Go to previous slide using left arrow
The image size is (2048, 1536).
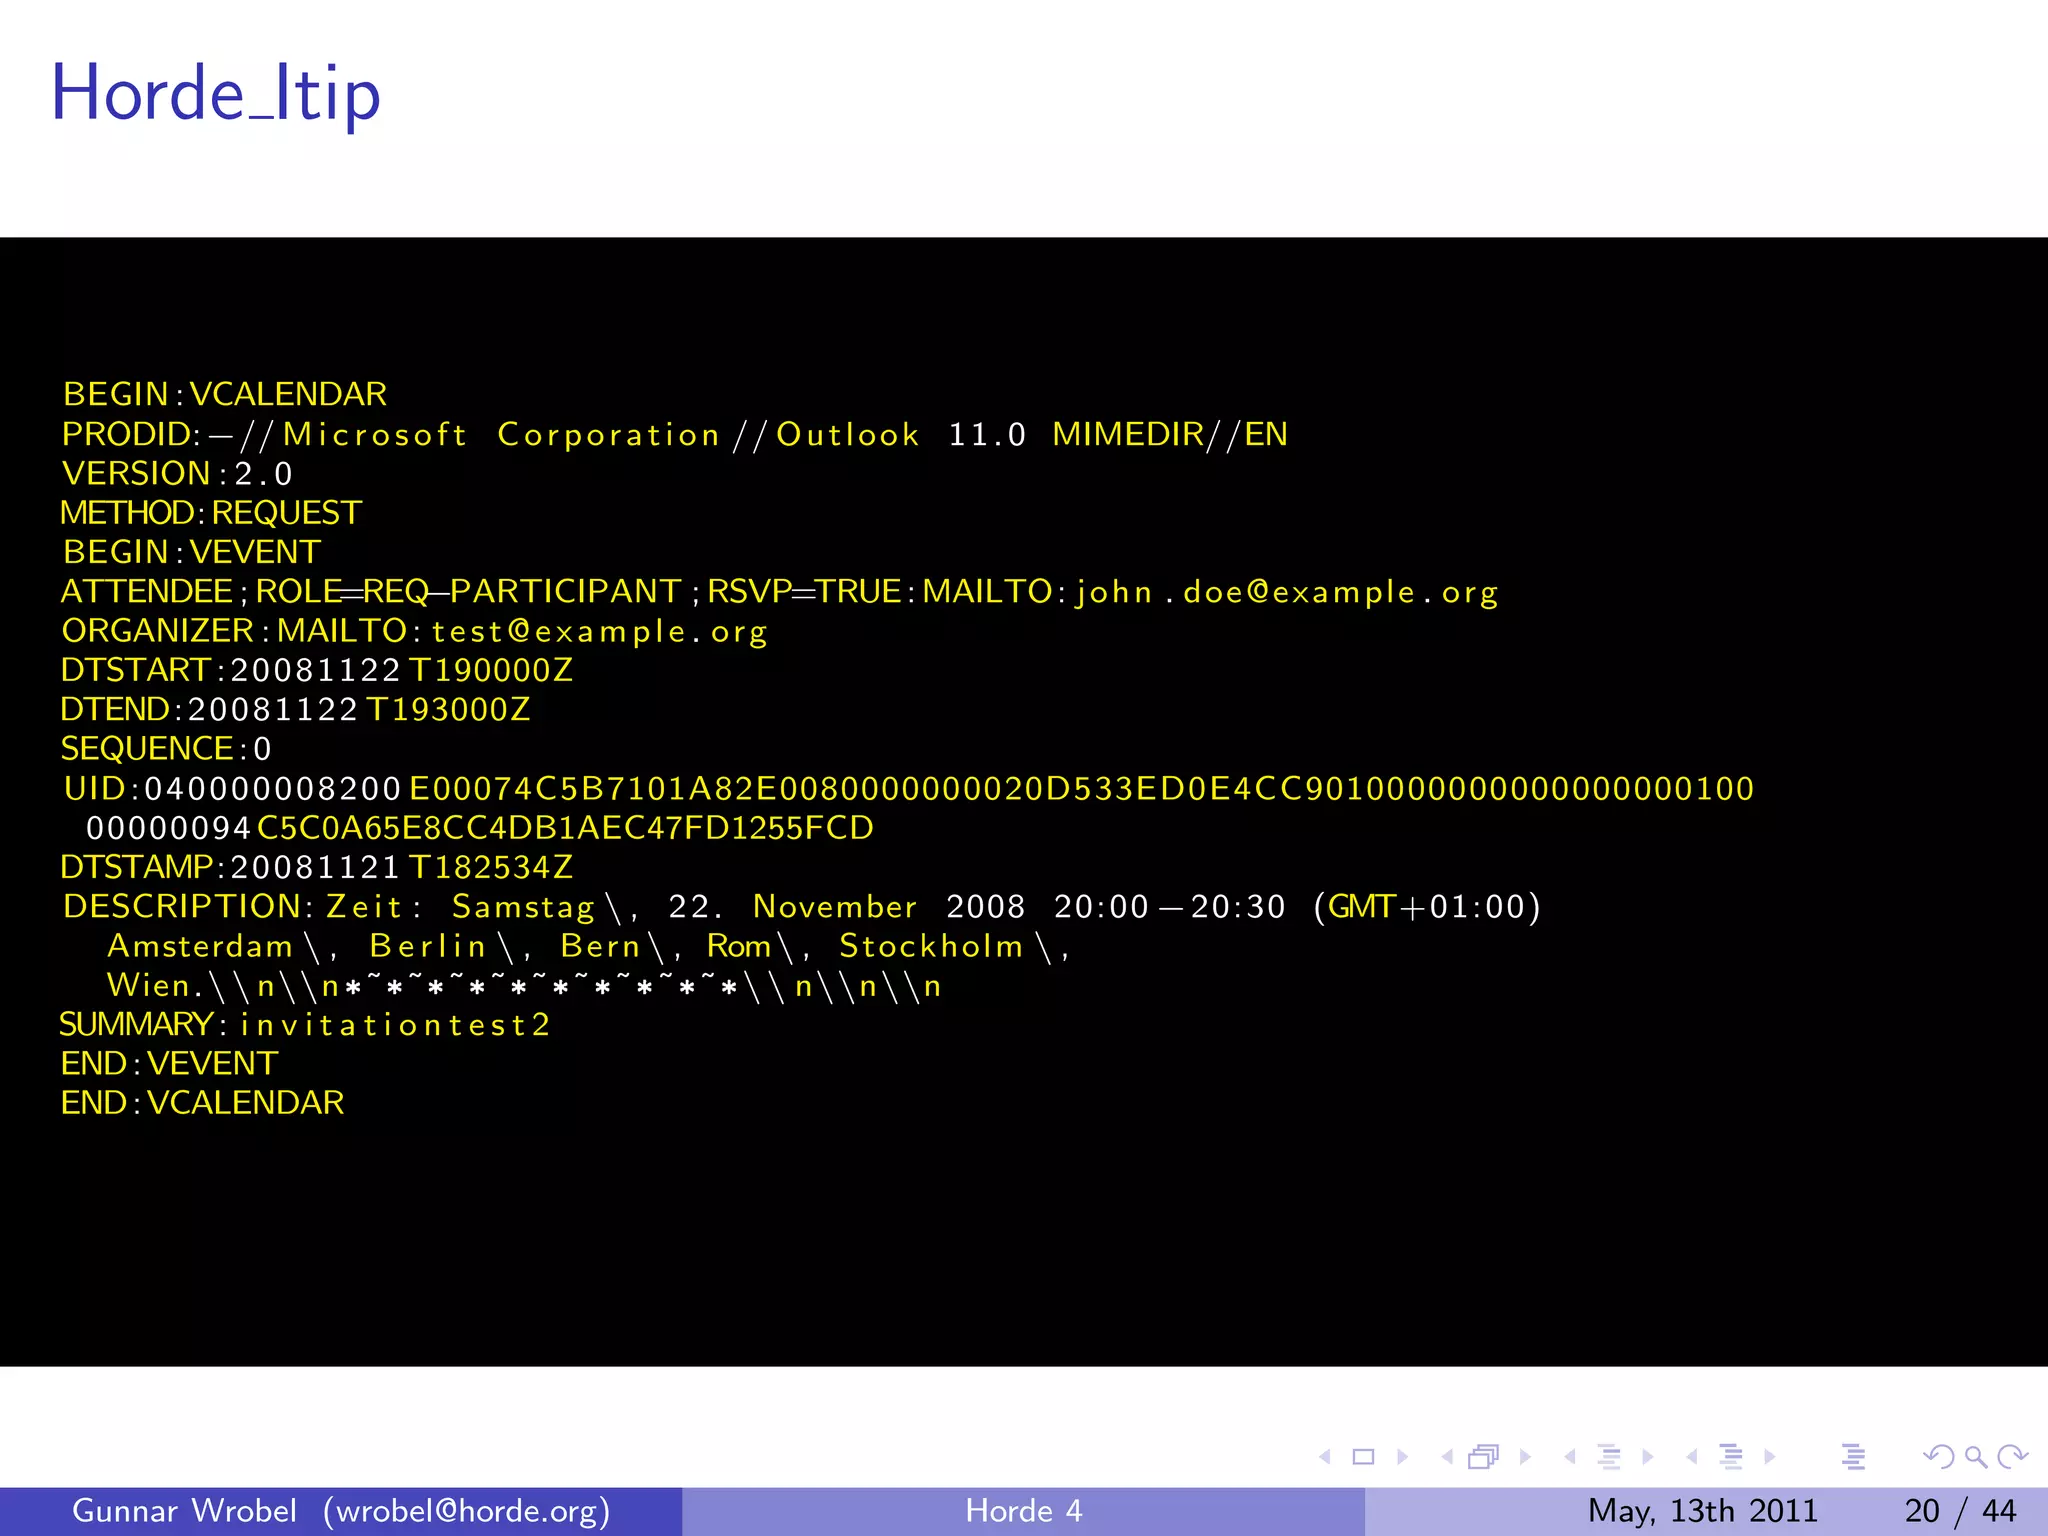(1325, 1457)
